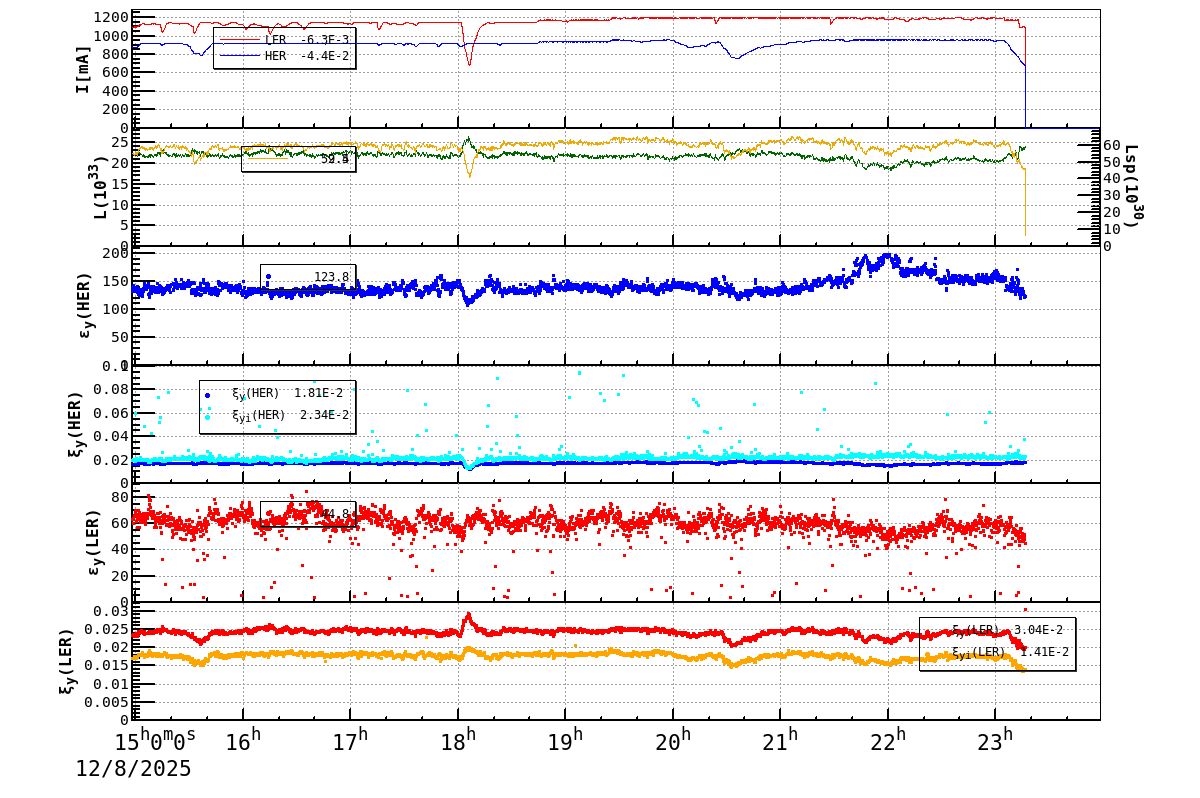Select the cyan ξyi(HER) legend marker

pyautogui.click(x=207, y=416)
